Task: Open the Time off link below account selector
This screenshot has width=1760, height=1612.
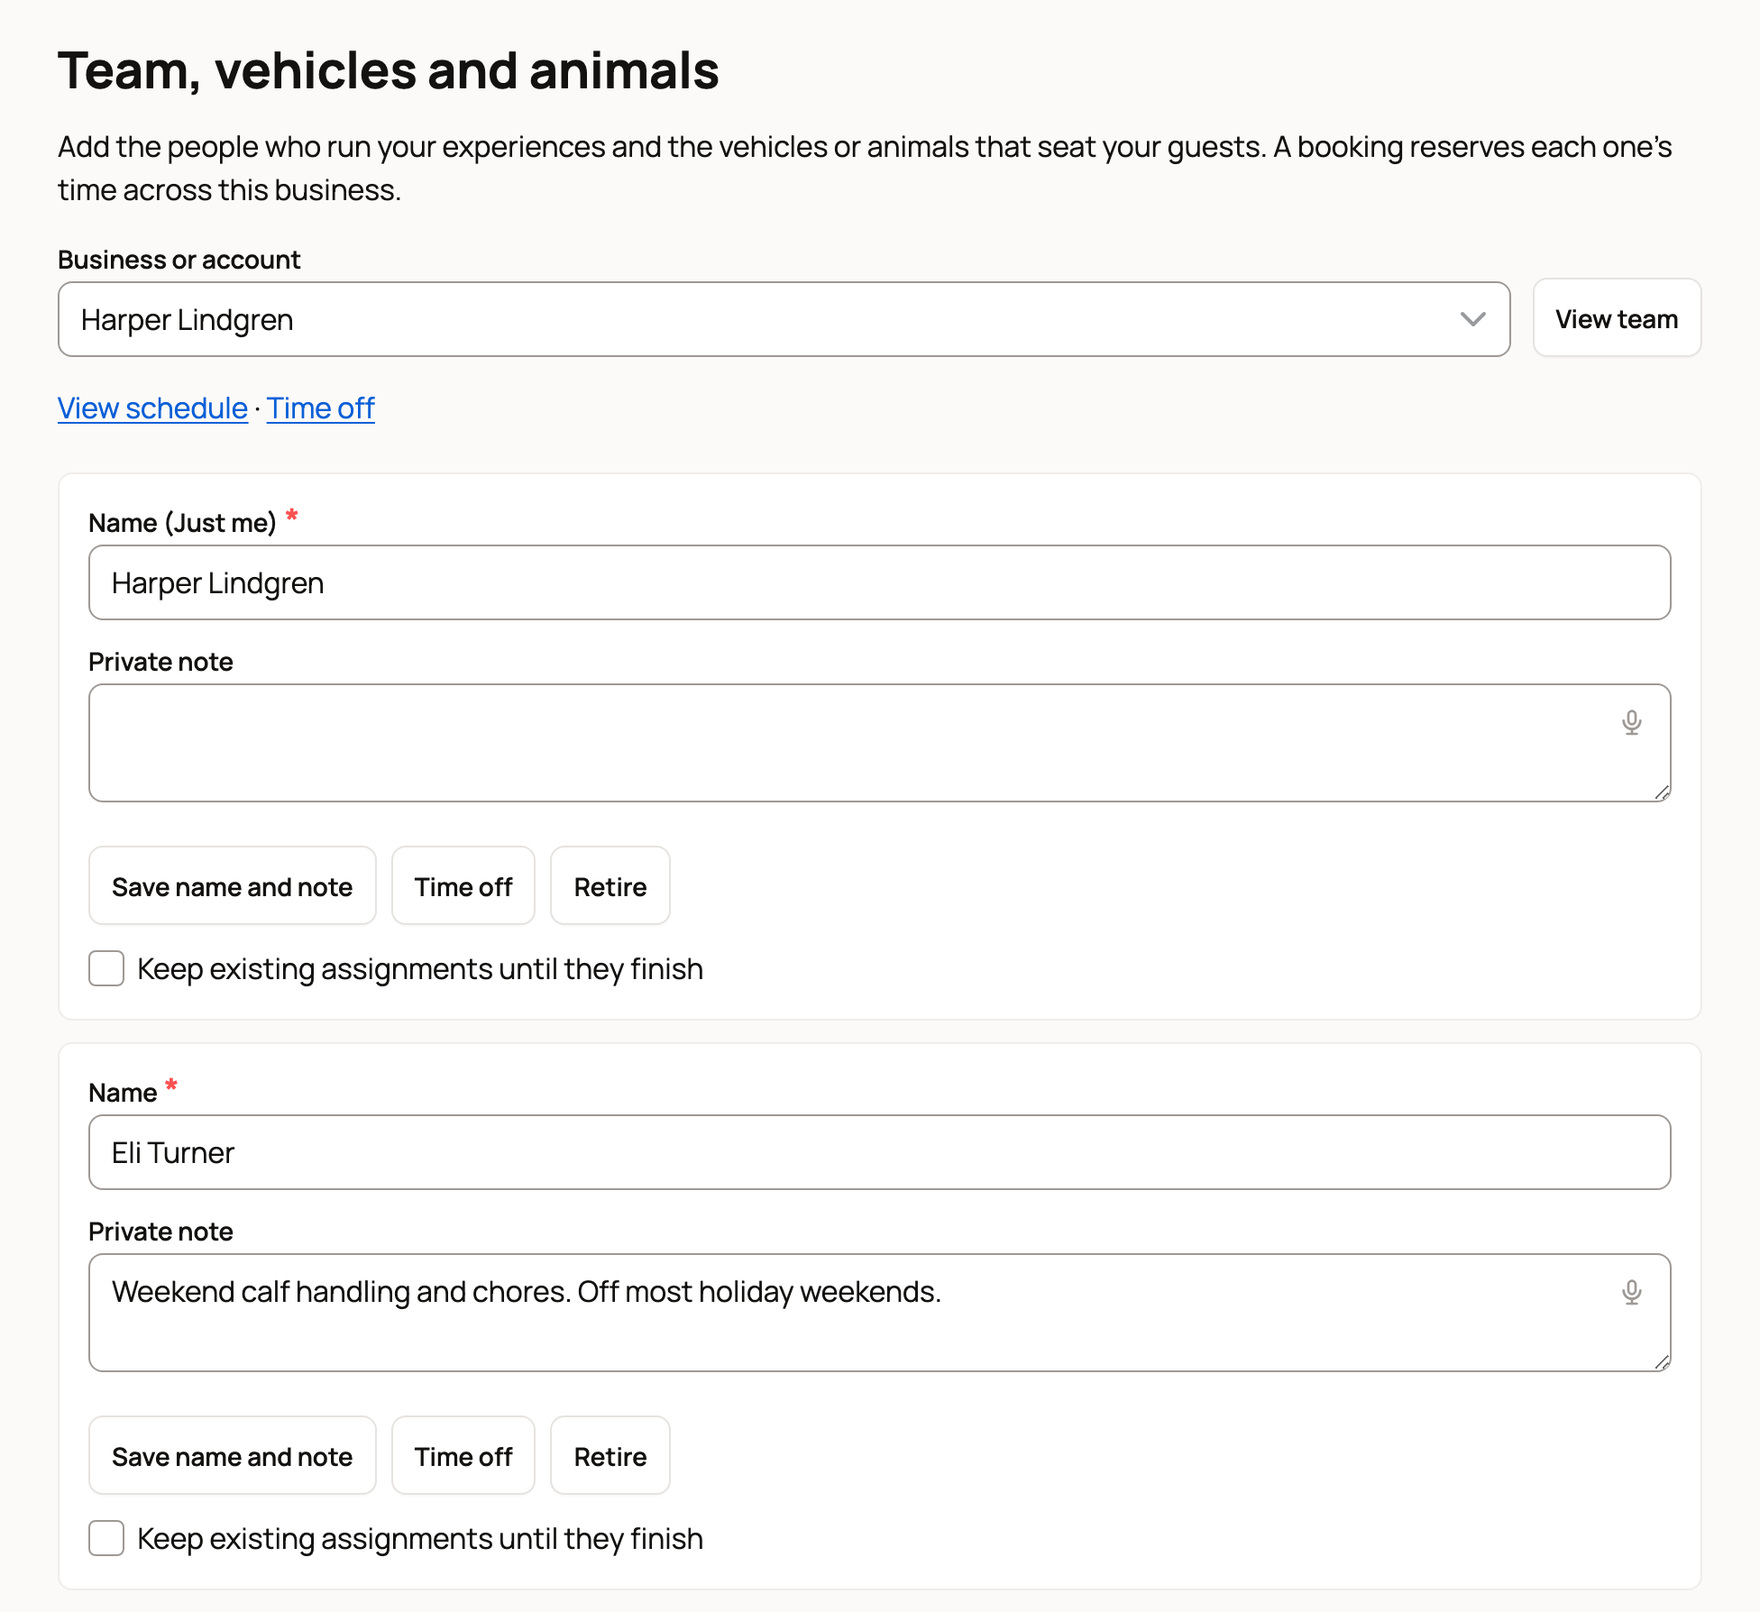Action: point(320,408)
